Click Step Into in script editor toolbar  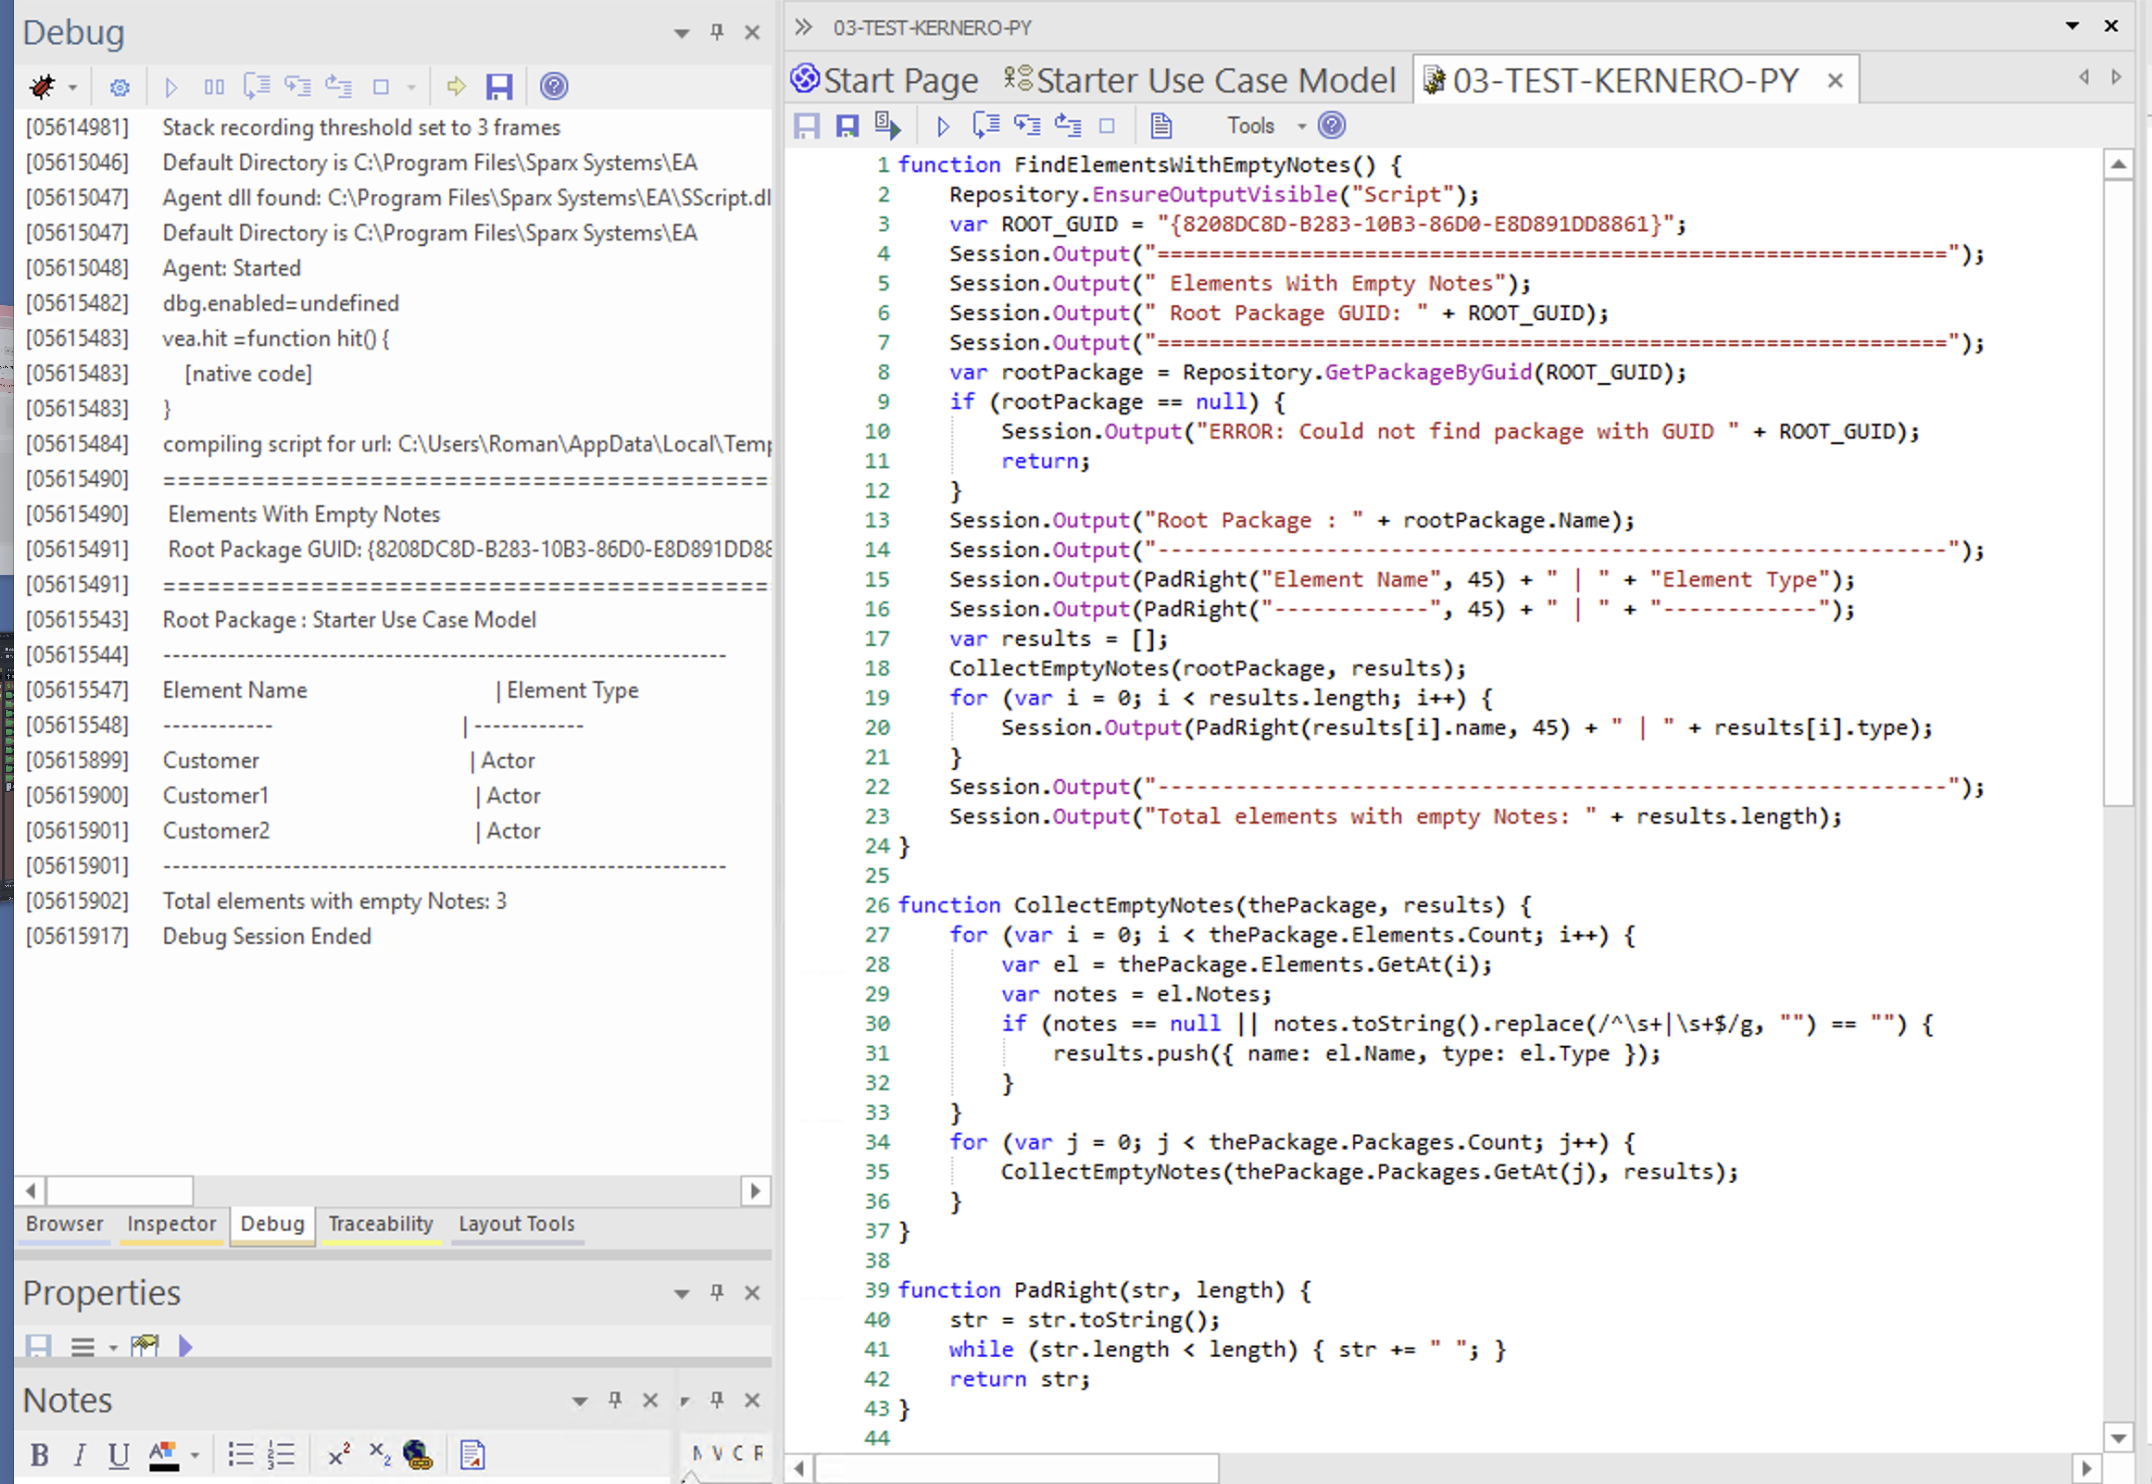pyautogui.click(x=1027, y=126)
